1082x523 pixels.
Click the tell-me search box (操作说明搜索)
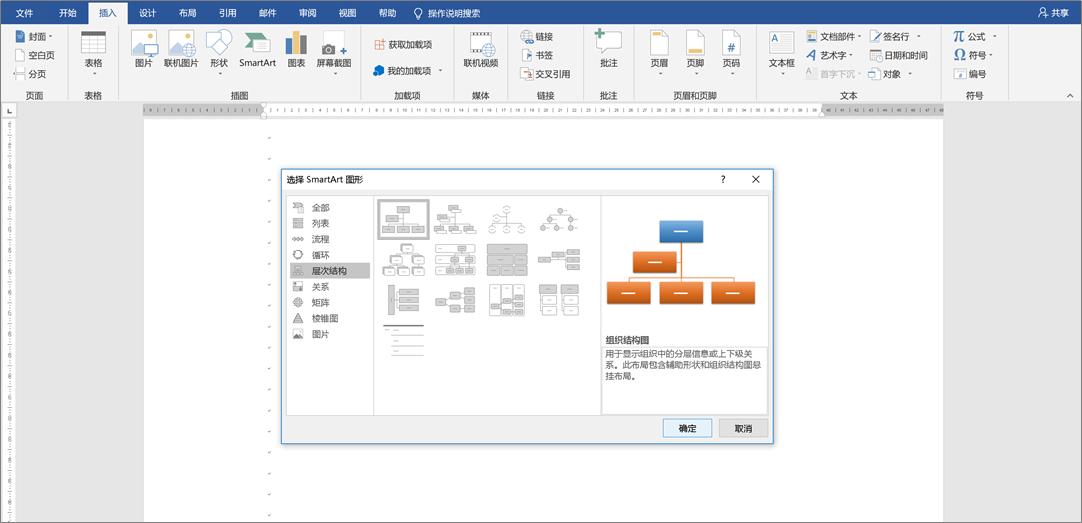pyautogui.click(x=447, y=13)
